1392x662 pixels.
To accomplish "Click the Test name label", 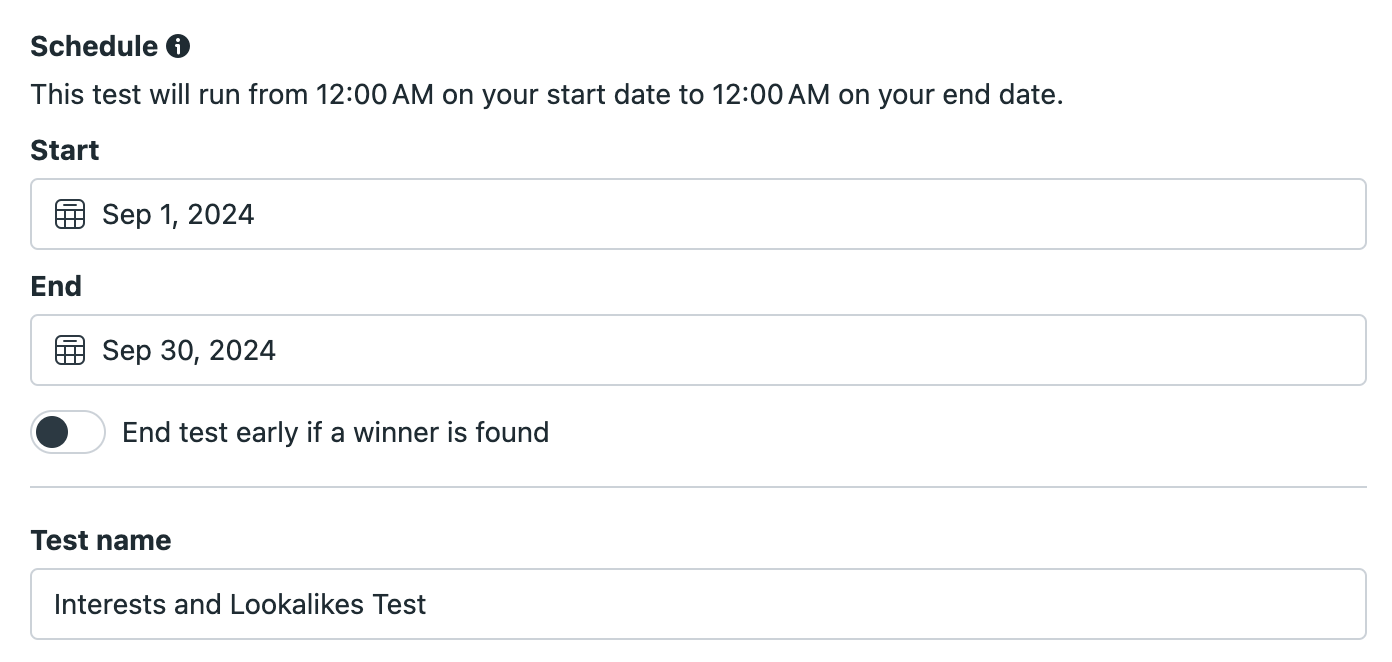I will pos(101,540).
